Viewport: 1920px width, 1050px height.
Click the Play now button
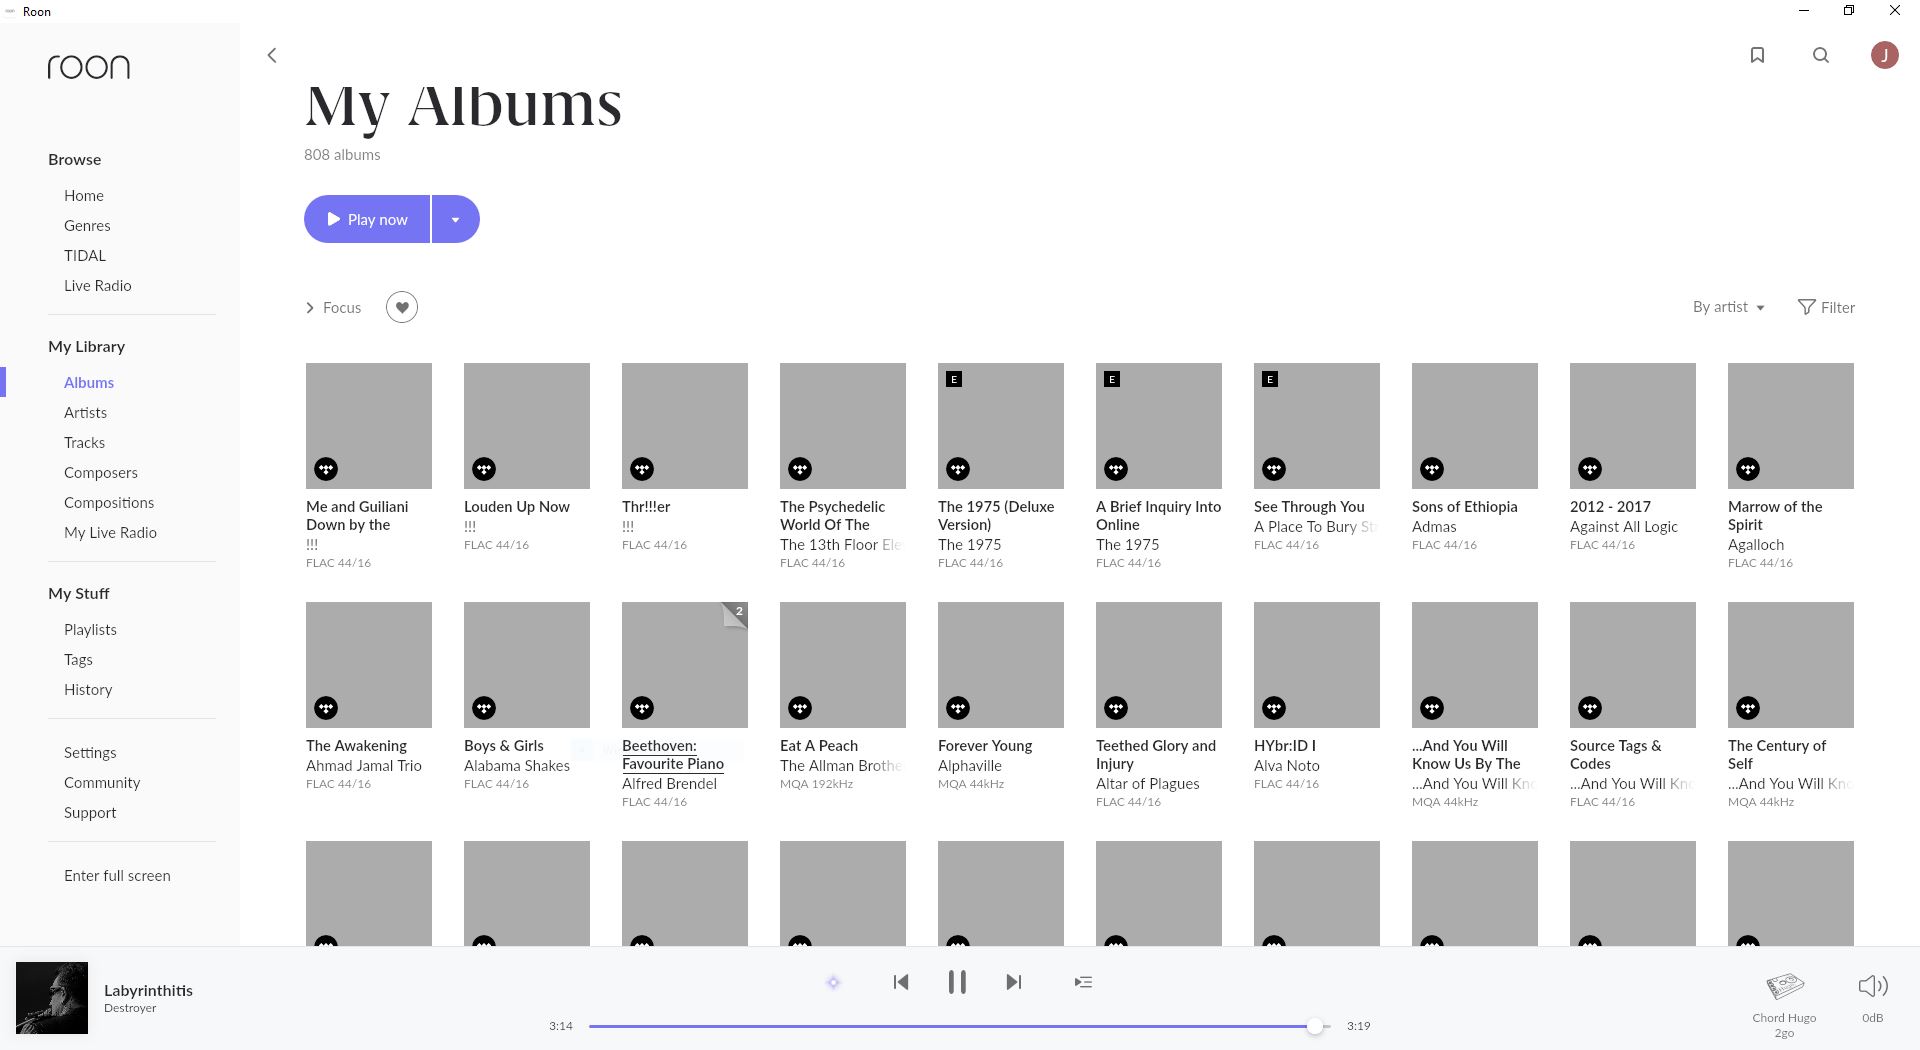[x=367, y=219]
